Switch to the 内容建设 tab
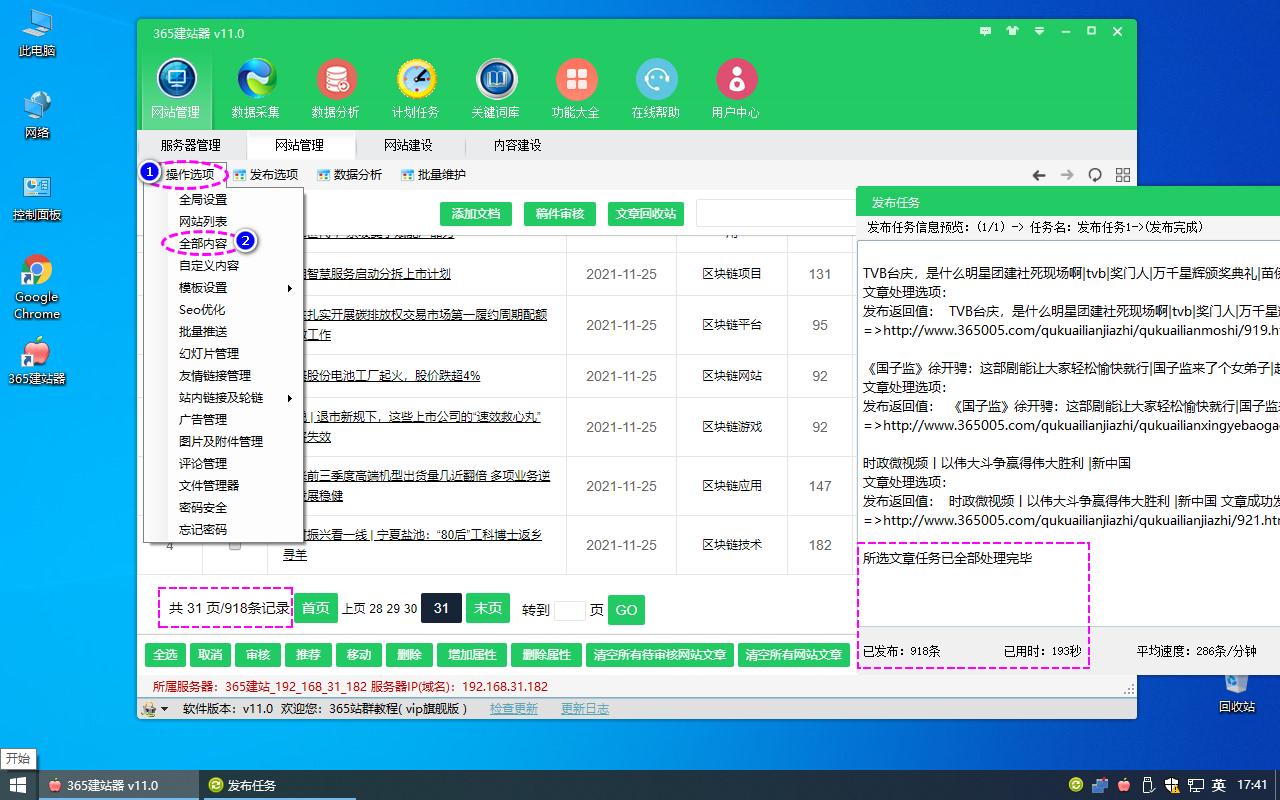The height and width of the screenshot is (800, 1280). pyautogui.click(x=518, y=145)
